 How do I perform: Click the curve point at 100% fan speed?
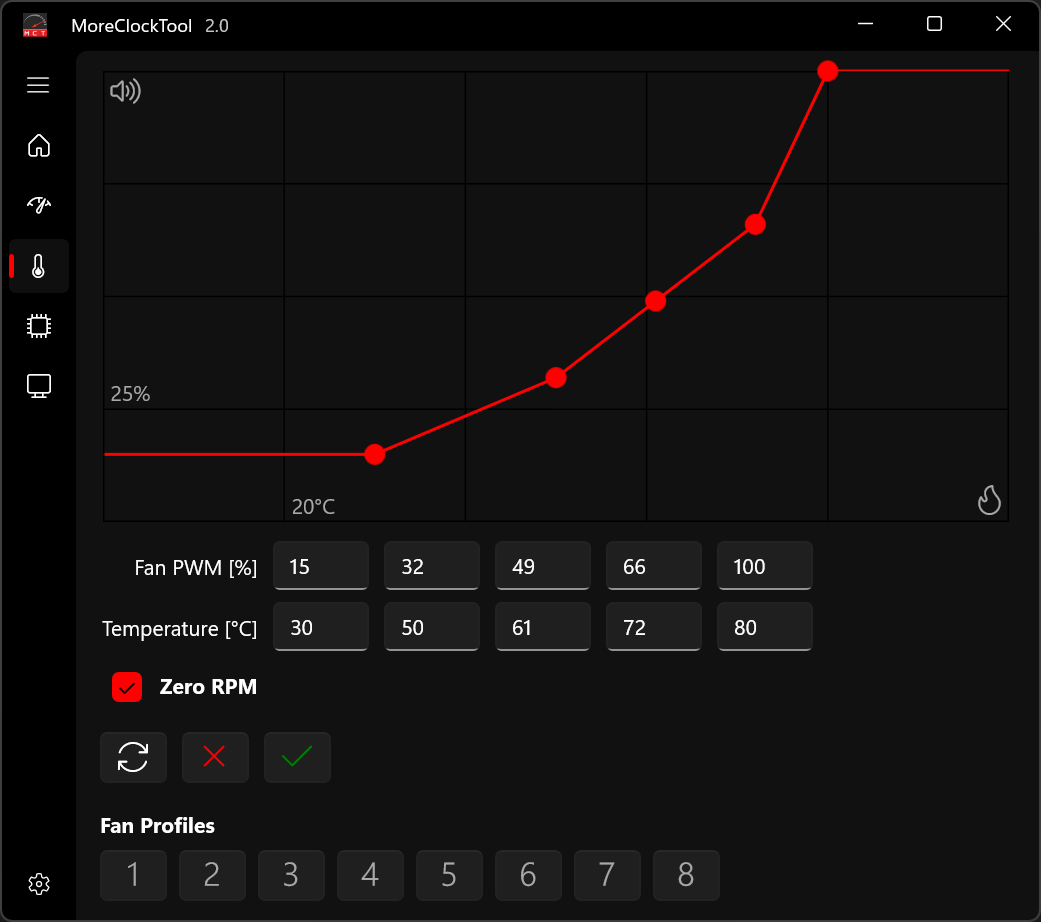pos(827,71)
